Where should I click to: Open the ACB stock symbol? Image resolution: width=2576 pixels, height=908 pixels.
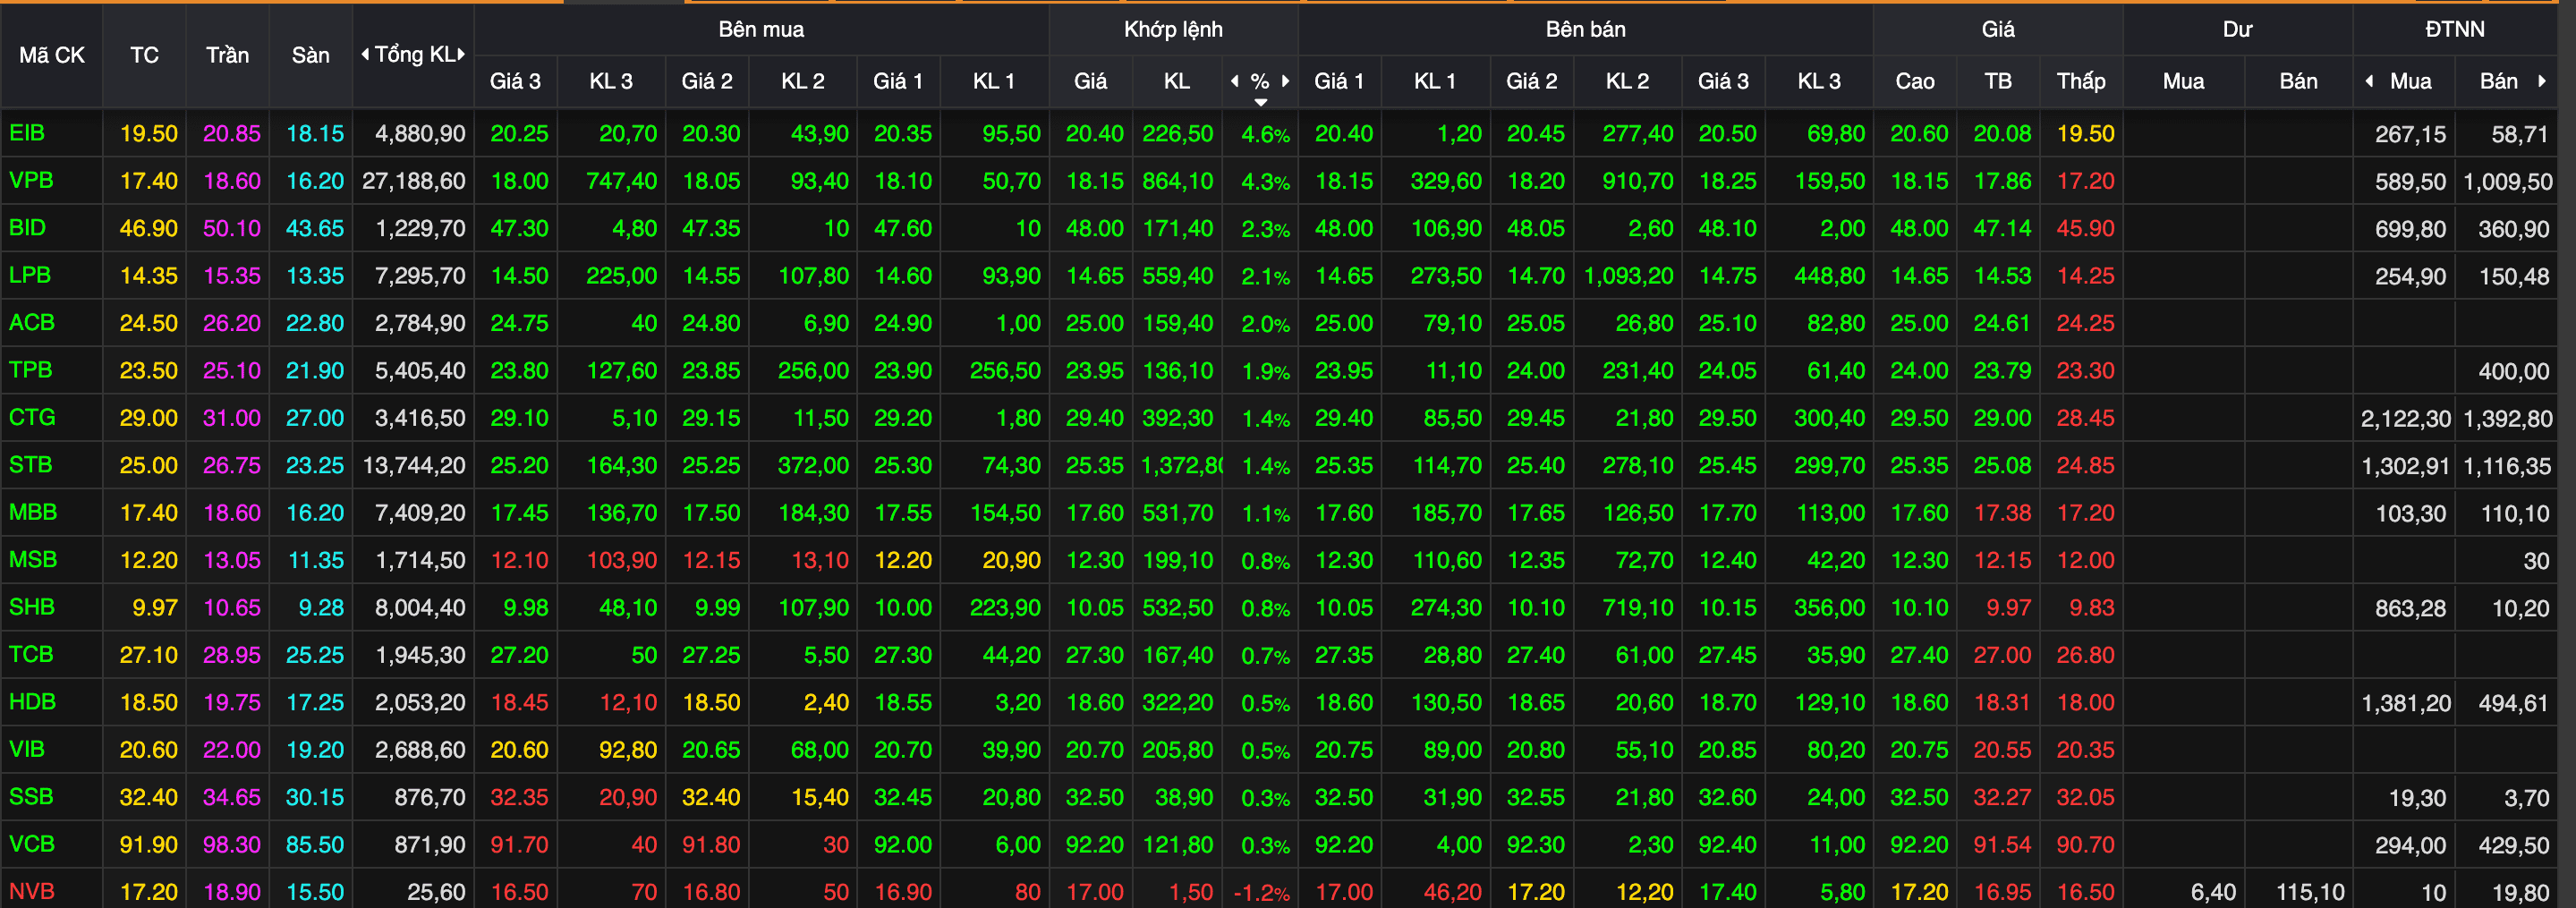32,322
